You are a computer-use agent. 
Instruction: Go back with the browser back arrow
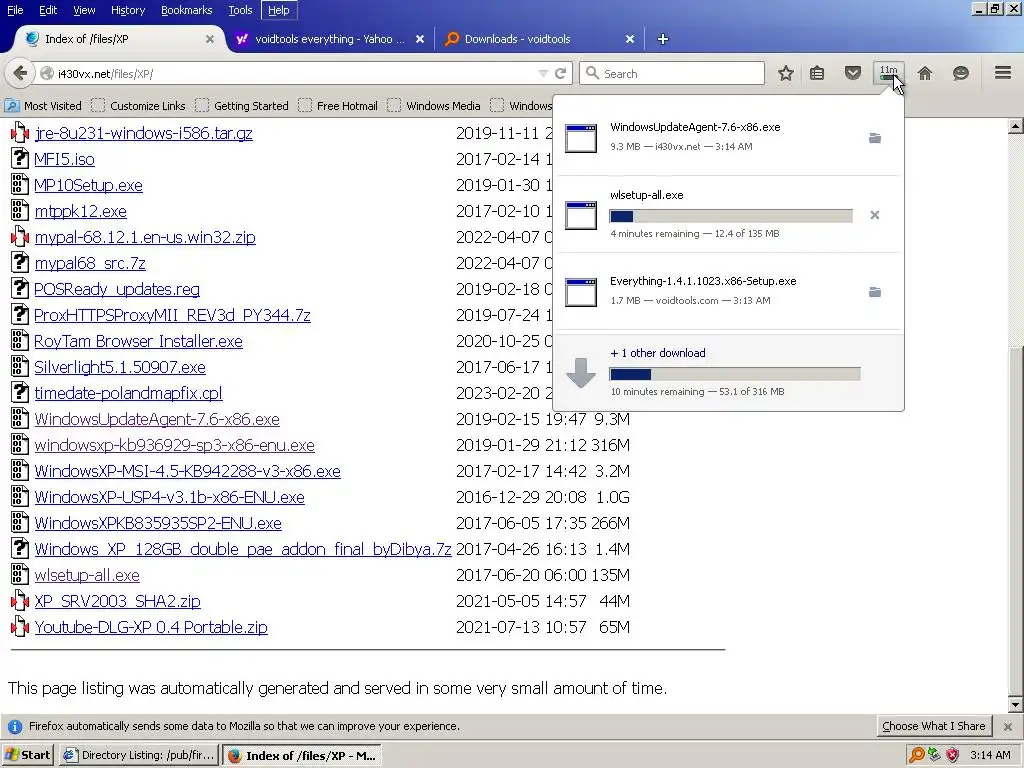[x=20, y=73]
